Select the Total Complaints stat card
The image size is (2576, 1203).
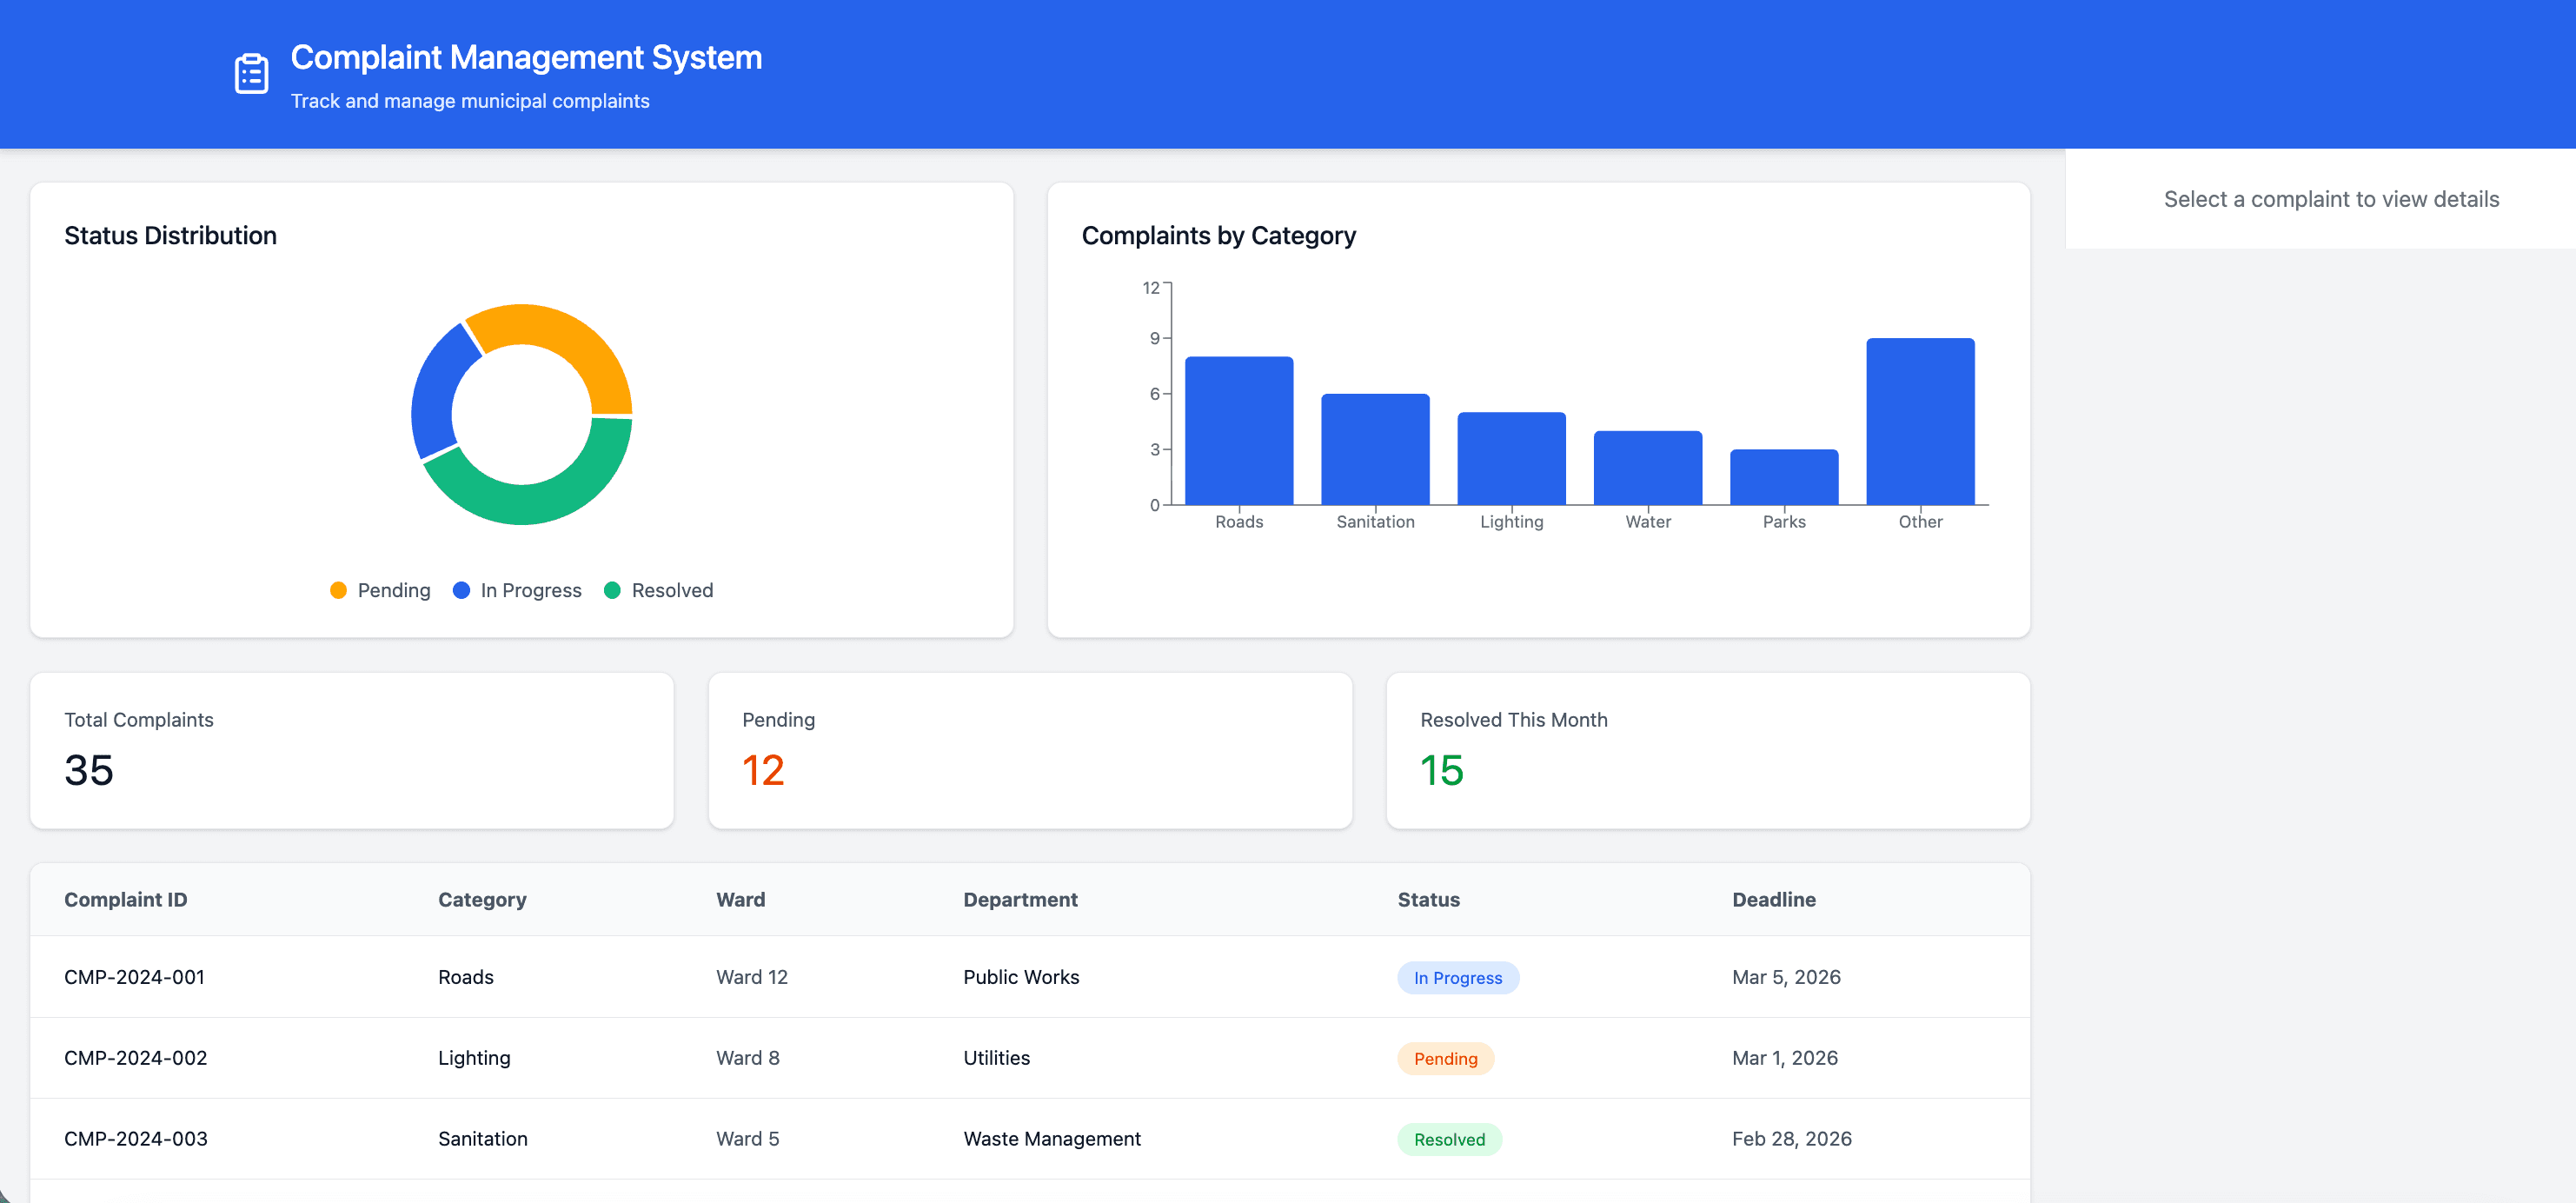352,750
